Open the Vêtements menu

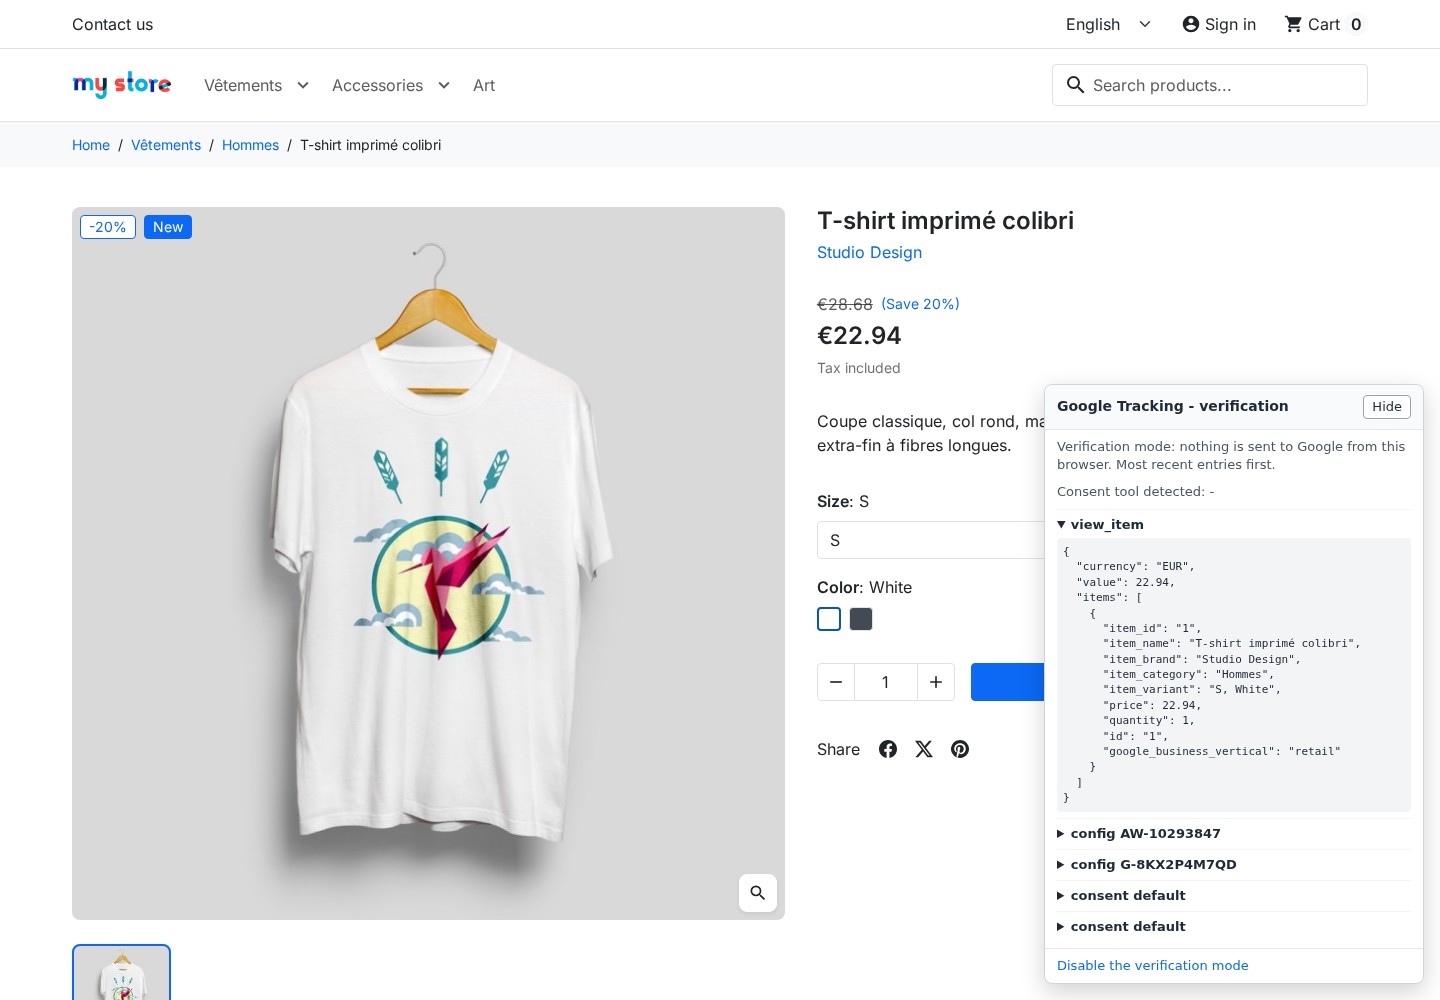tap(256, 85)
